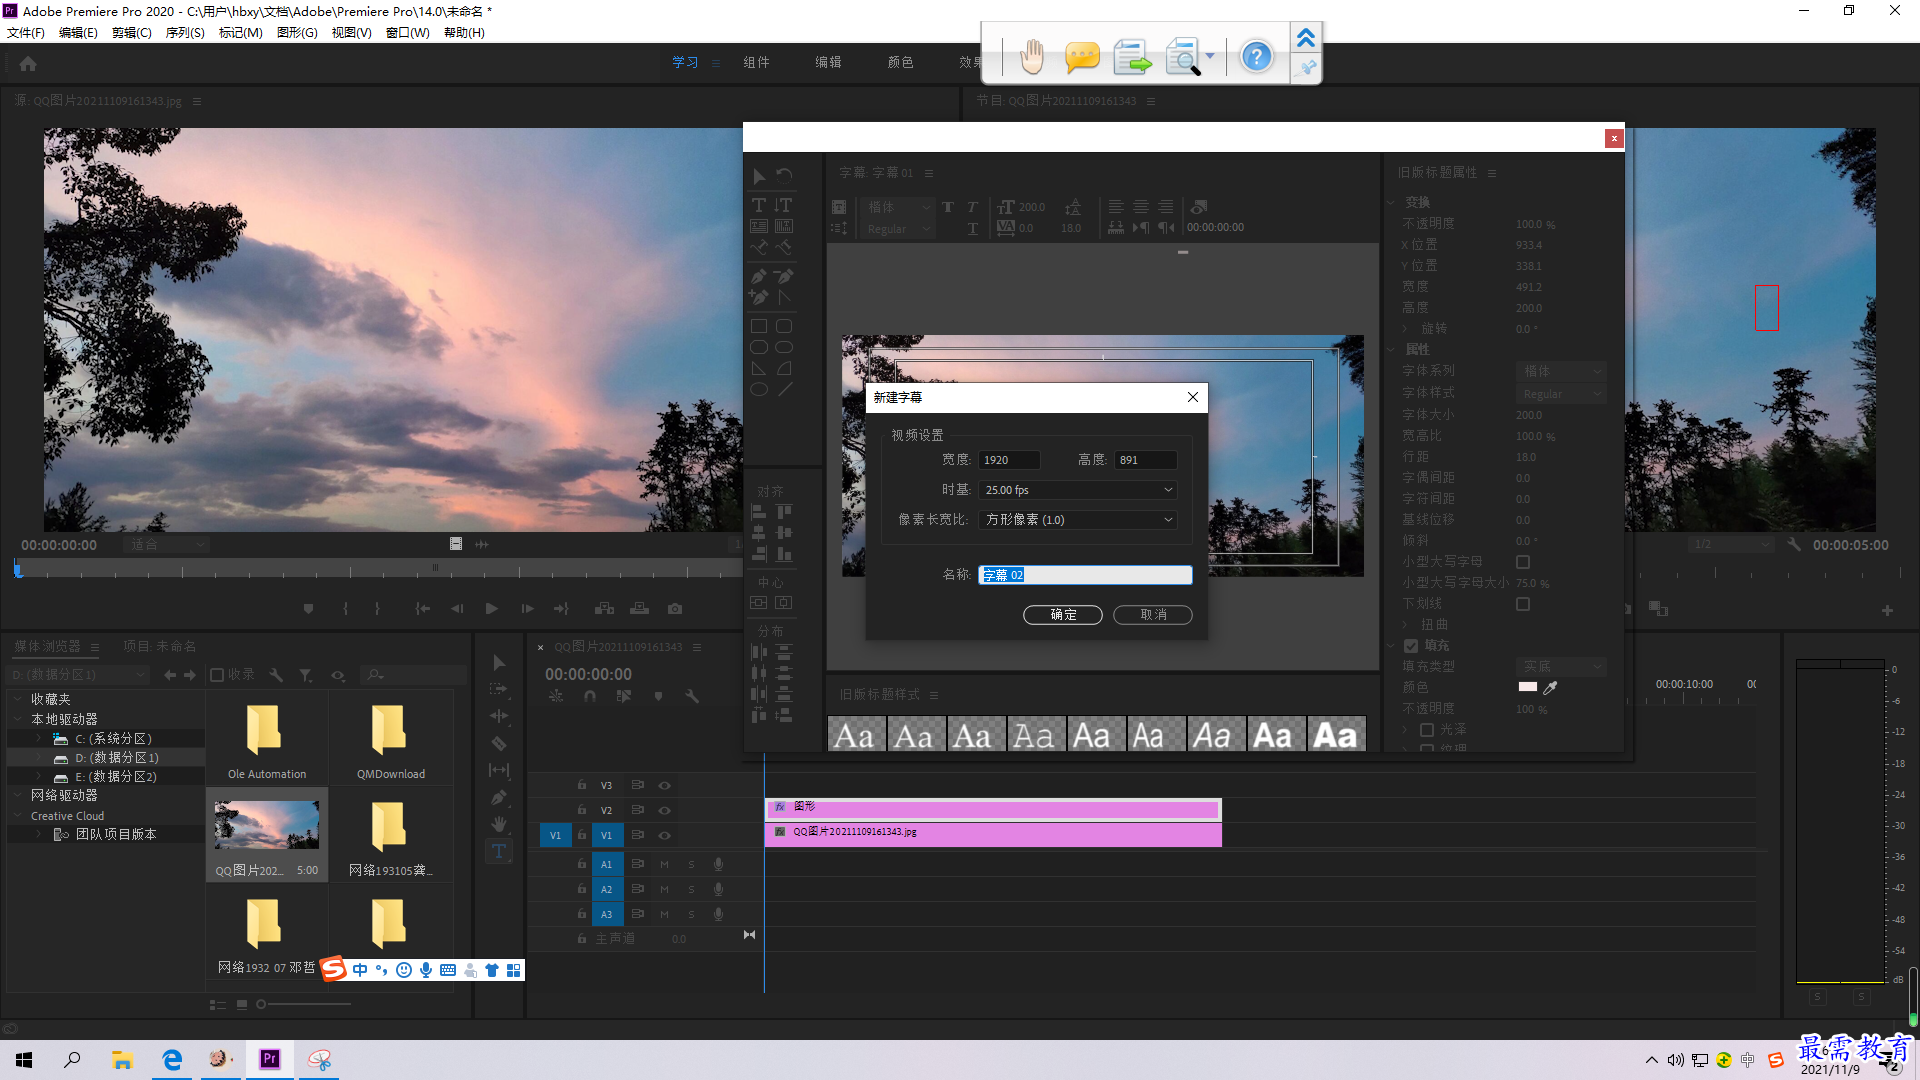
Task: Select the ellipse tool in titler
Action: 759,390
